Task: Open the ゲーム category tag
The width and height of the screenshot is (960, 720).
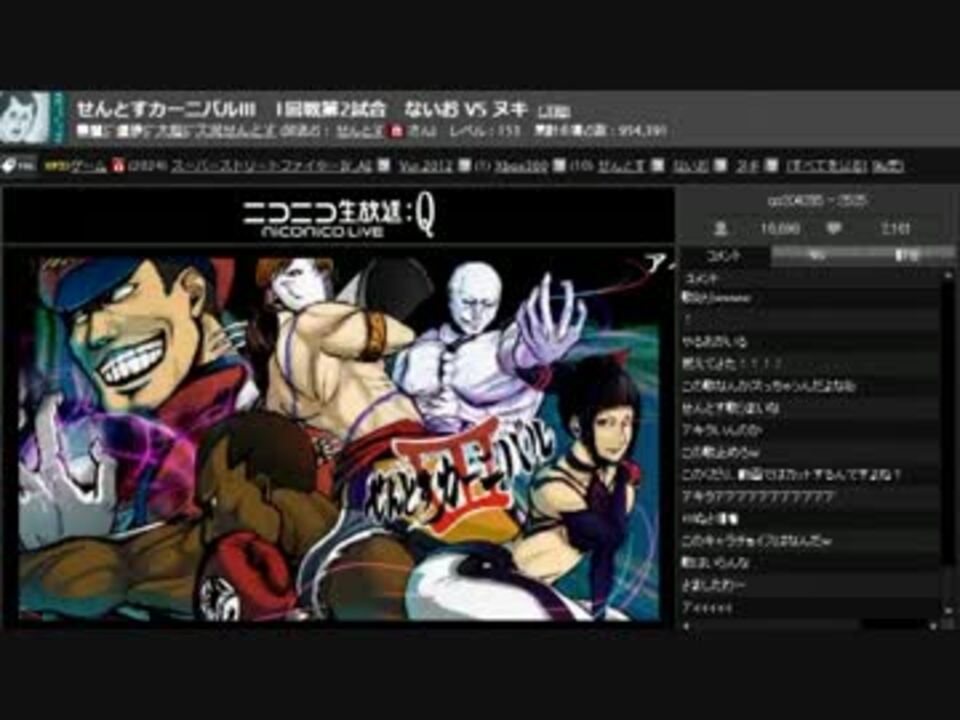Action: pos(89,166)
